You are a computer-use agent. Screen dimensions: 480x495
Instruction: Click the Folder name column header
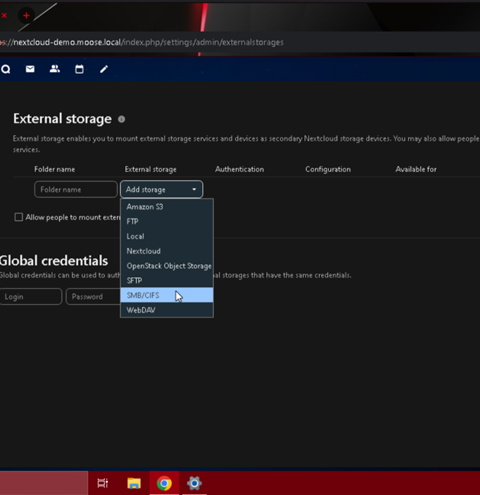point(55,169)
